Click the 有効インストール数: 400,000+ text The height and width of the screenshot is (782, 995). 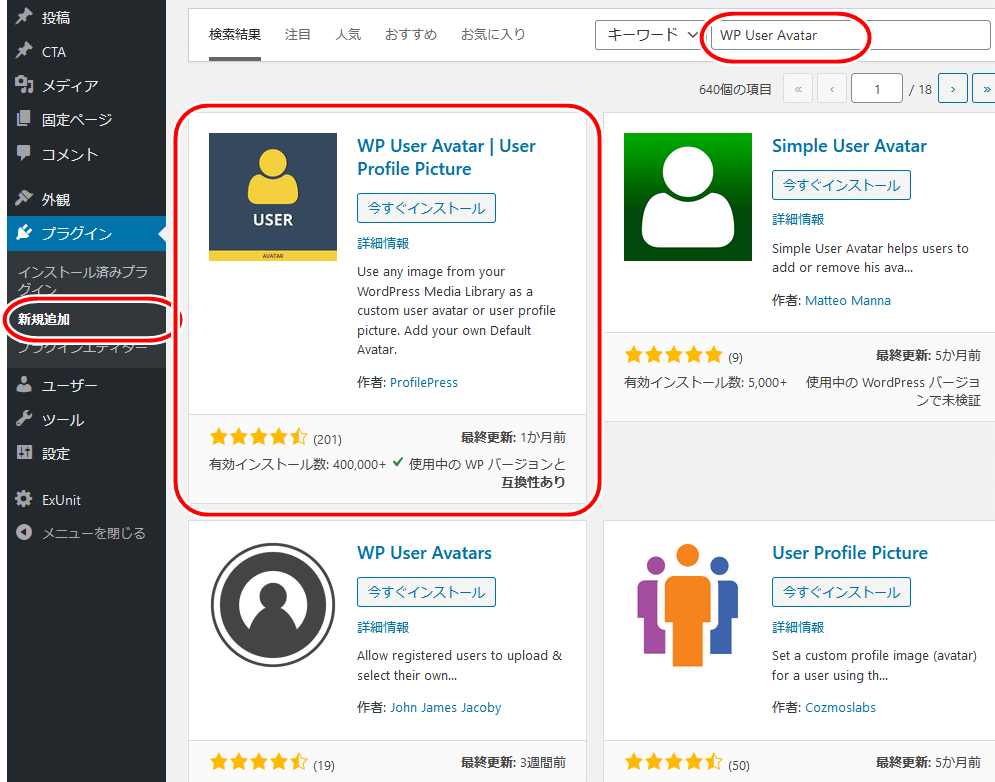pos(298,464)
